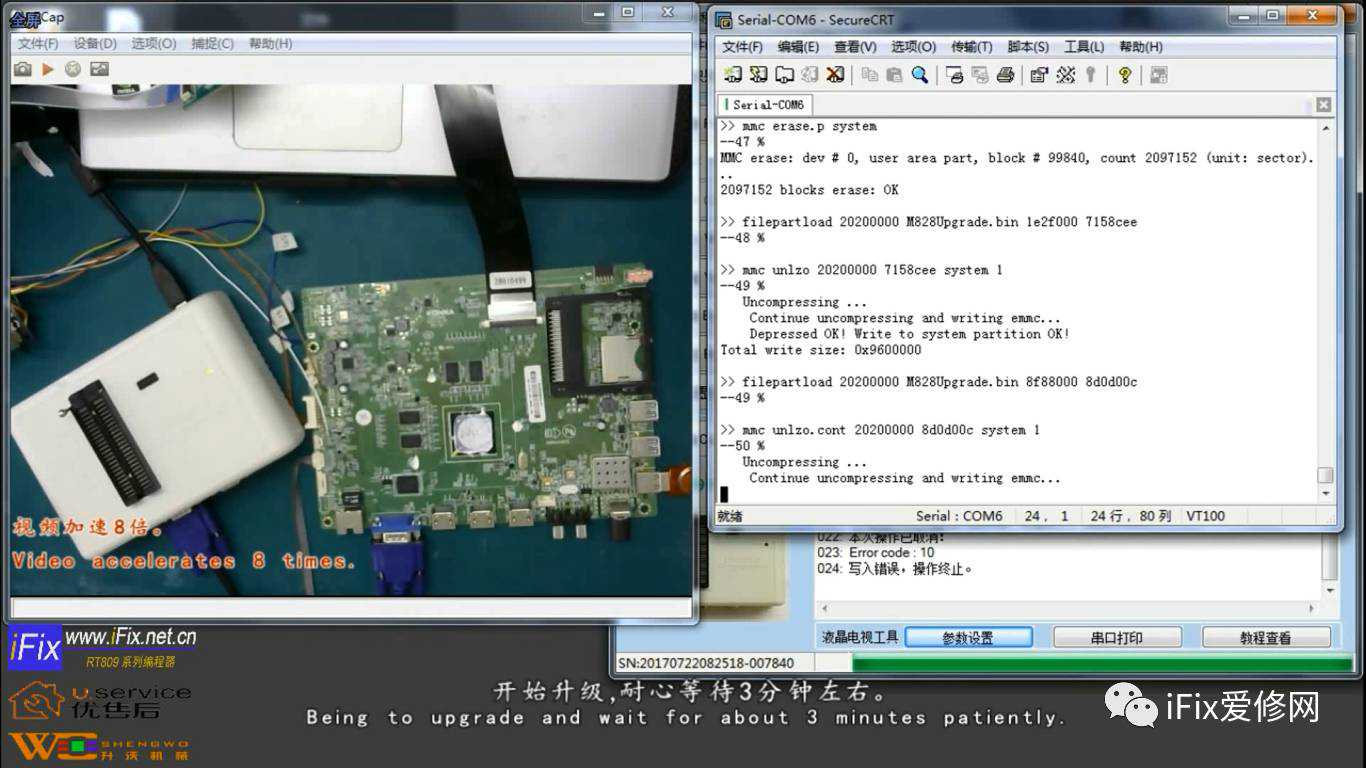Open the 传输(T) menu in SecureCRT

tap(971, 47)
